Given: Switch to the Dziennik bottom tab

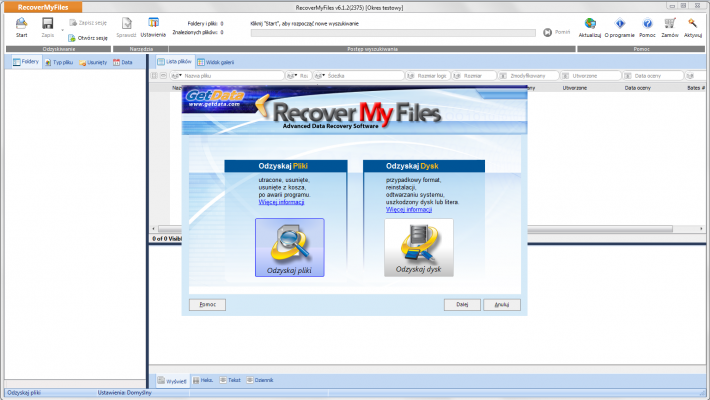Looking at the screenshot, I should point(260,381).
